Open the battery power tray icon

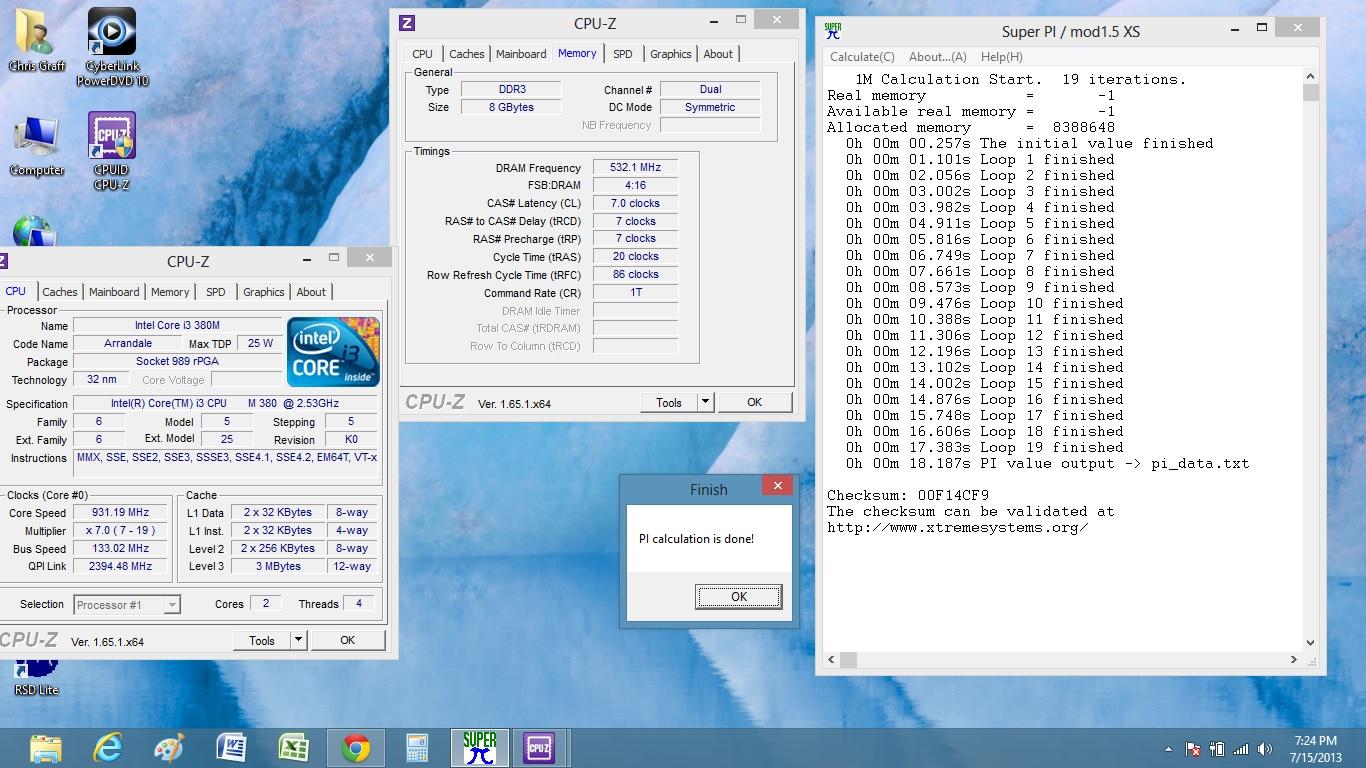click(1217, 749)
